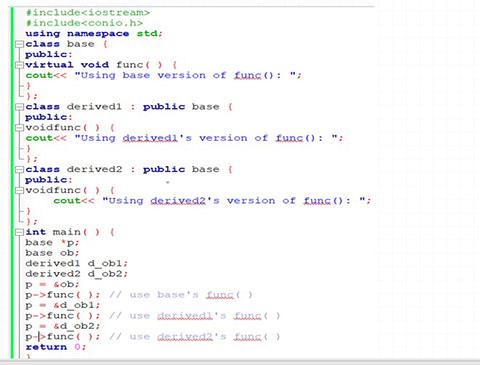Click the 'return 0;' line
The image size is (480, 365).
[56, 347]
